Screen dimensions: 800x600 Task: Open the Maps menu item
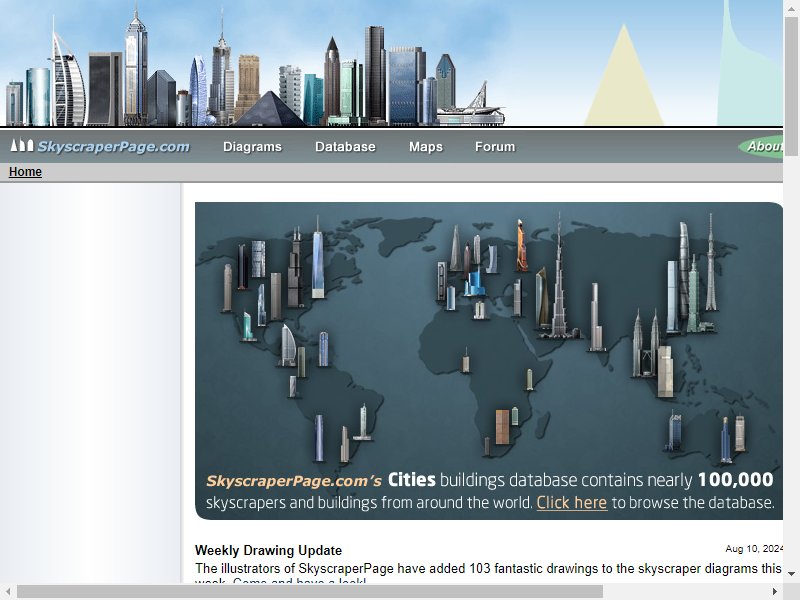tap(426, 147)
